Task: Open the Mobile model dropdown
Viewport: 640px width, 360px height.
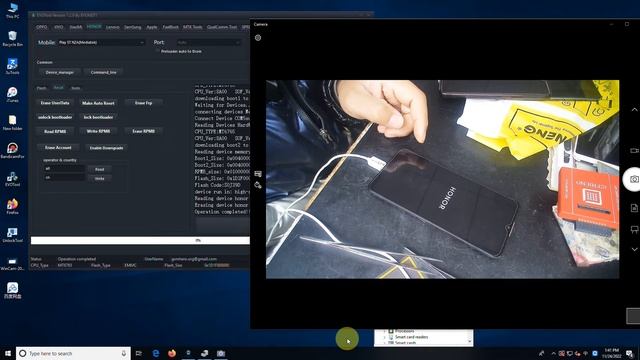Action: click(x=101, y=42)
